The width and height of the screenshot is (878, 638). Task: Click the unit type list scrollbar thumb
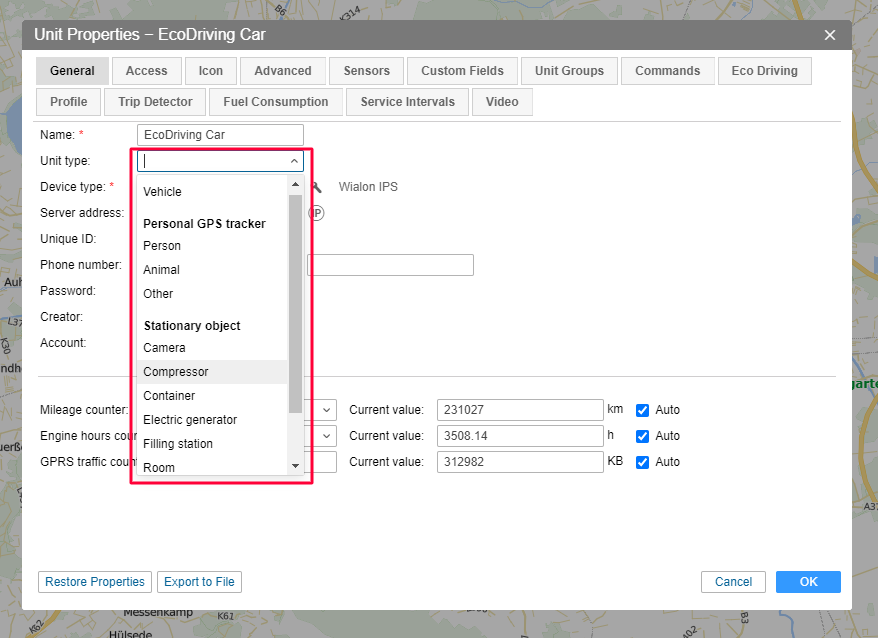click(295, 300)
